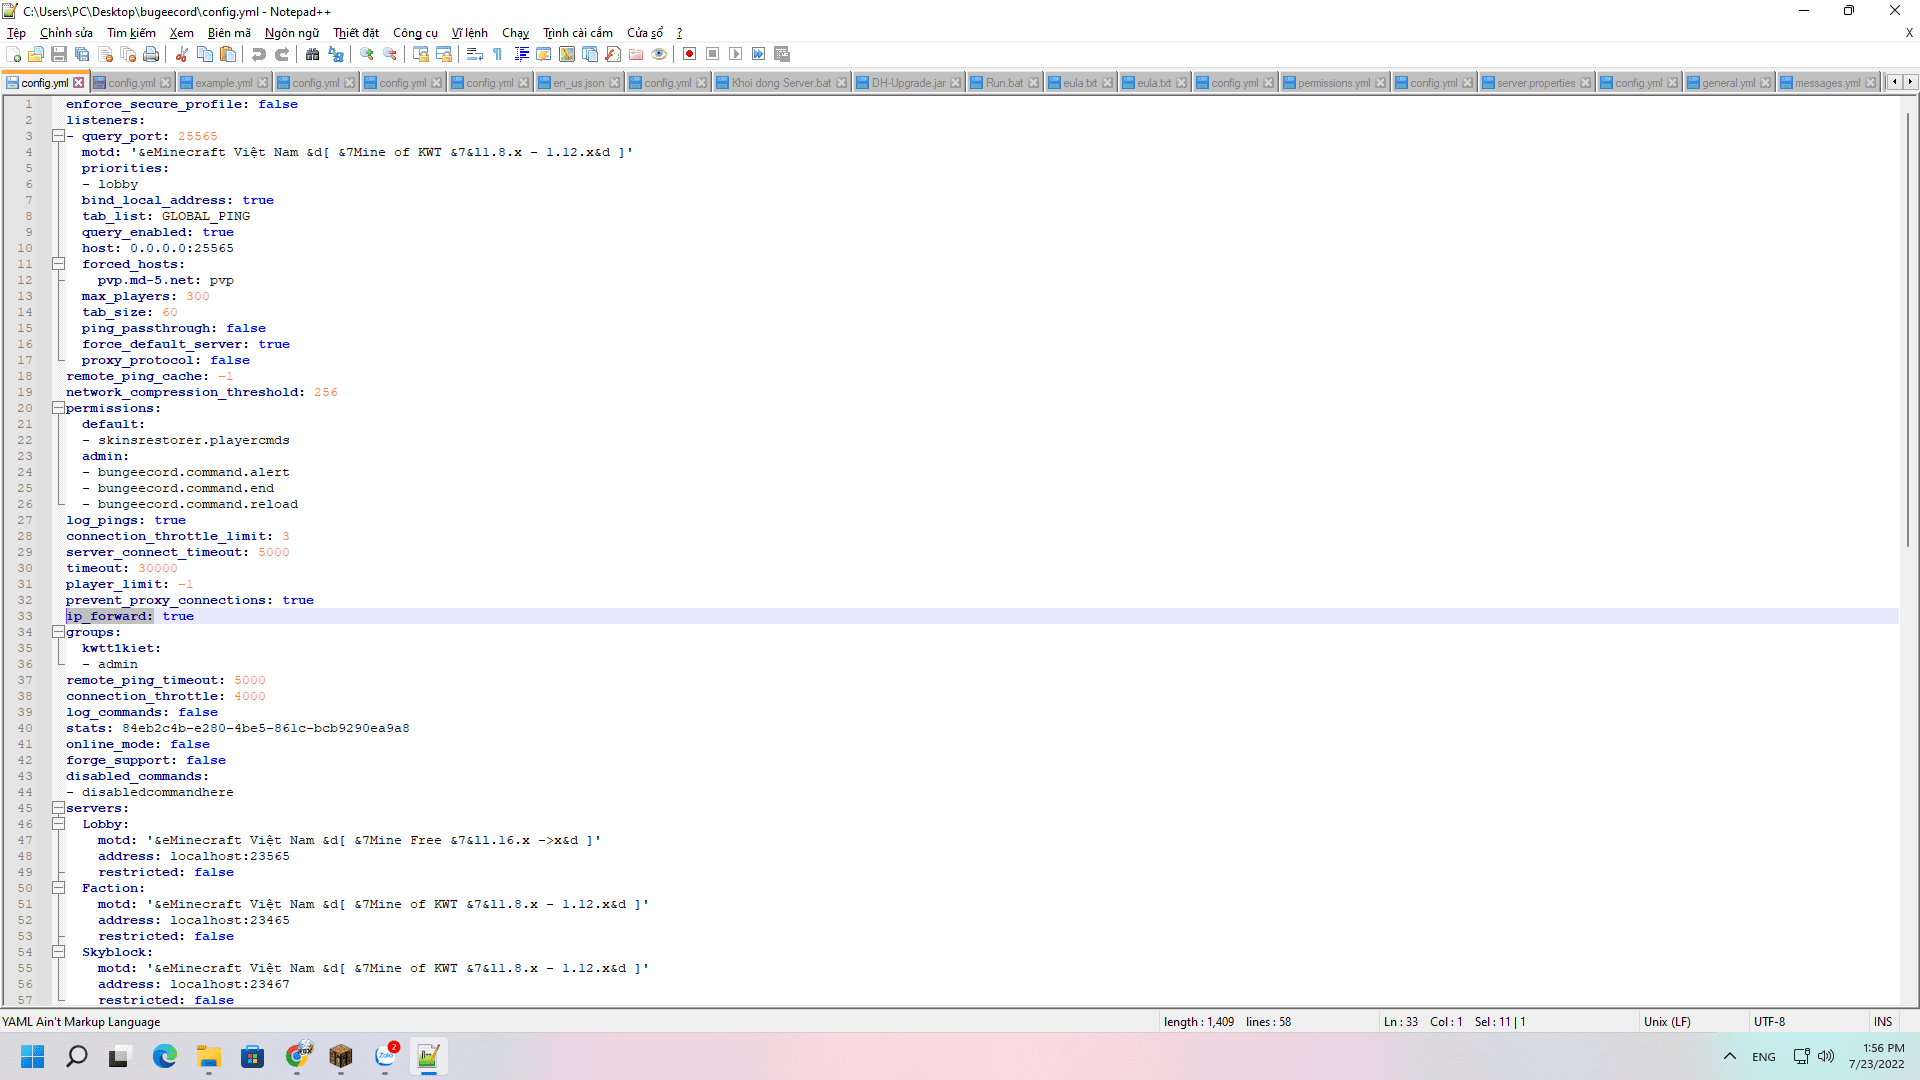Click the vertical scrollbar track

click(x=1908, y=780)
